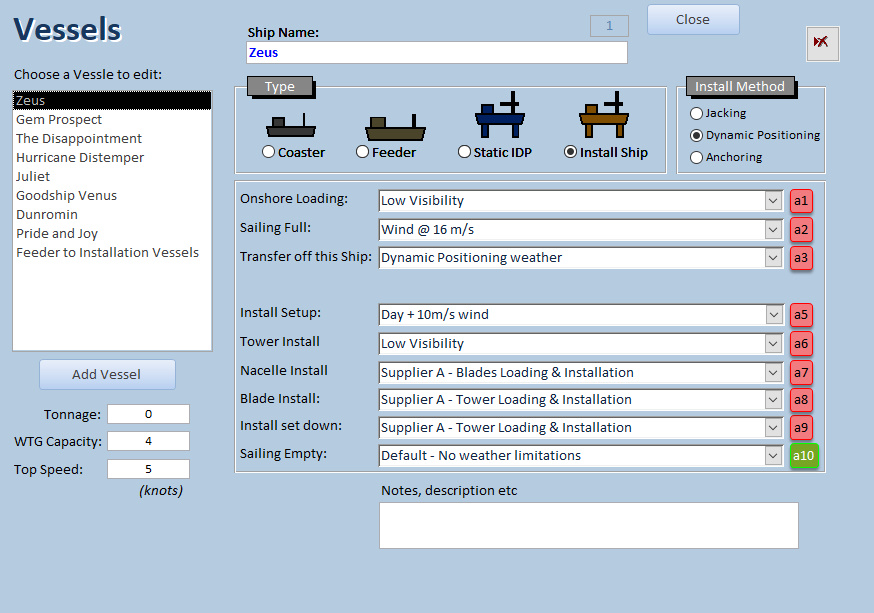Open the Install set down dropdown
Viewport: 874px width, 613px height.
[773, 427]
